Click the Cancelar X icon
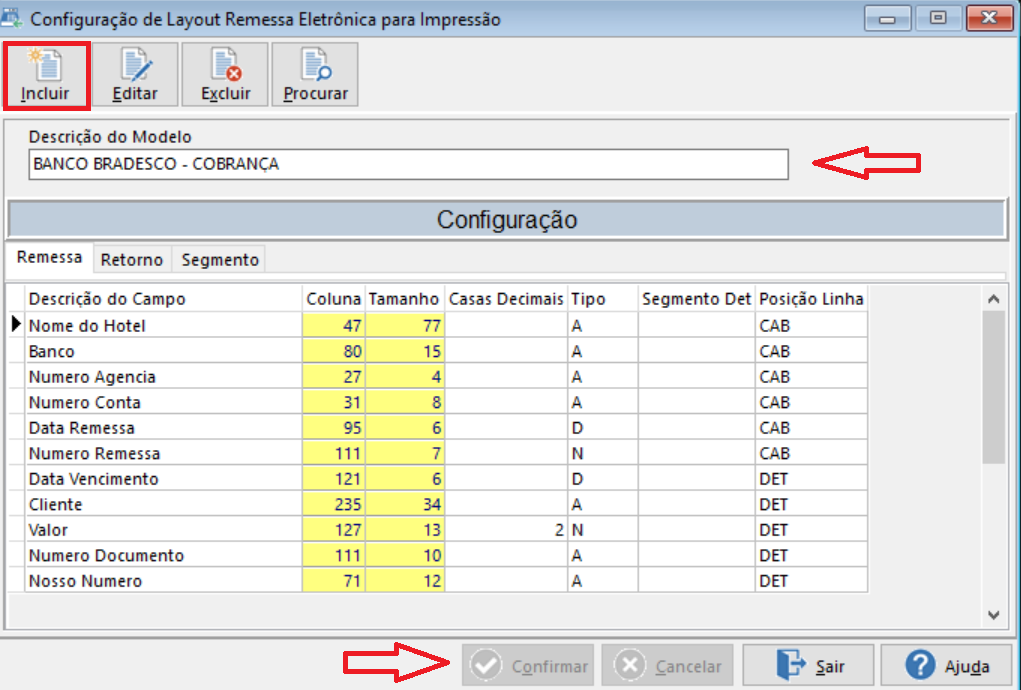 point(629,664)
